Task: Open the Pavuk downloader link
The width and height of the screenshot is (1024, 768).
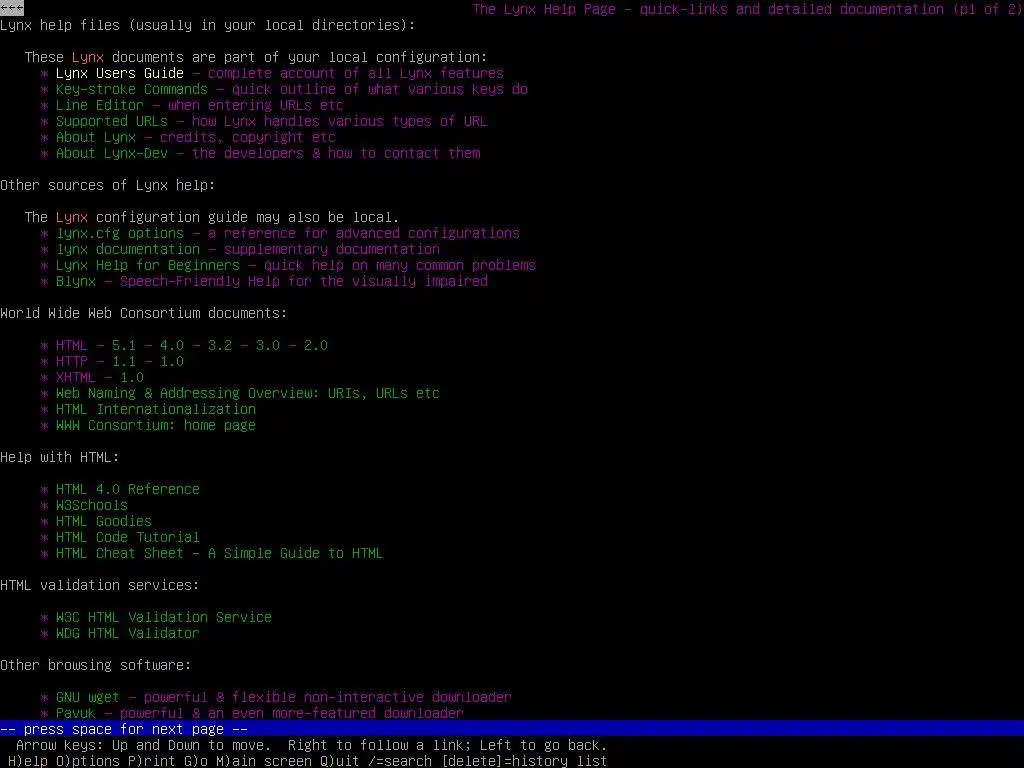Action: [75, 713]
